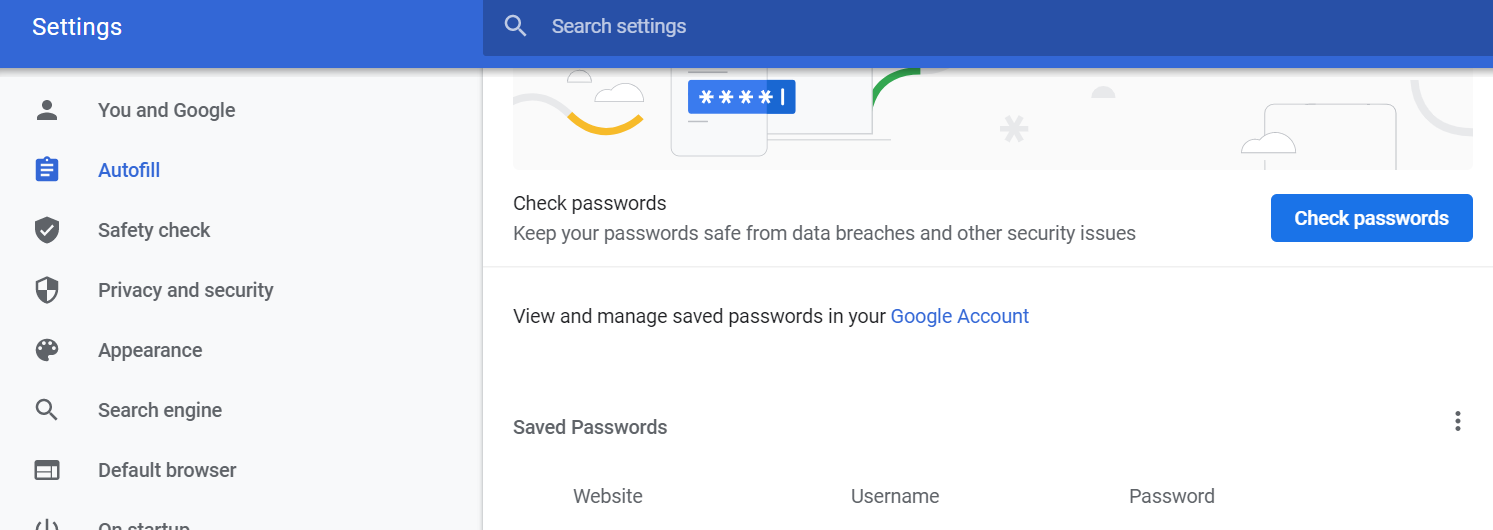Click the Appearance palette icon
This screenshot has width=1493, height=530.
(x=47, y=350)
